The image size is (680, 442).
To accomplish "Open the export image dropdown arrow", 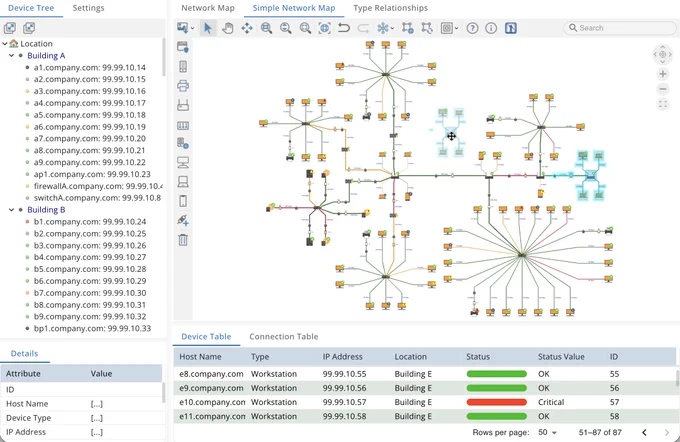I will pos(193,29).
